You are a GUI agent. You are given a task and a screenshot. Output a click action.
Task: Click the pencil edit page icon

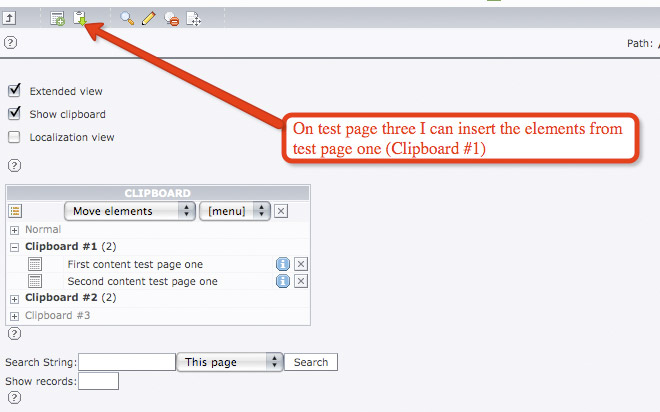coord(149,18)
